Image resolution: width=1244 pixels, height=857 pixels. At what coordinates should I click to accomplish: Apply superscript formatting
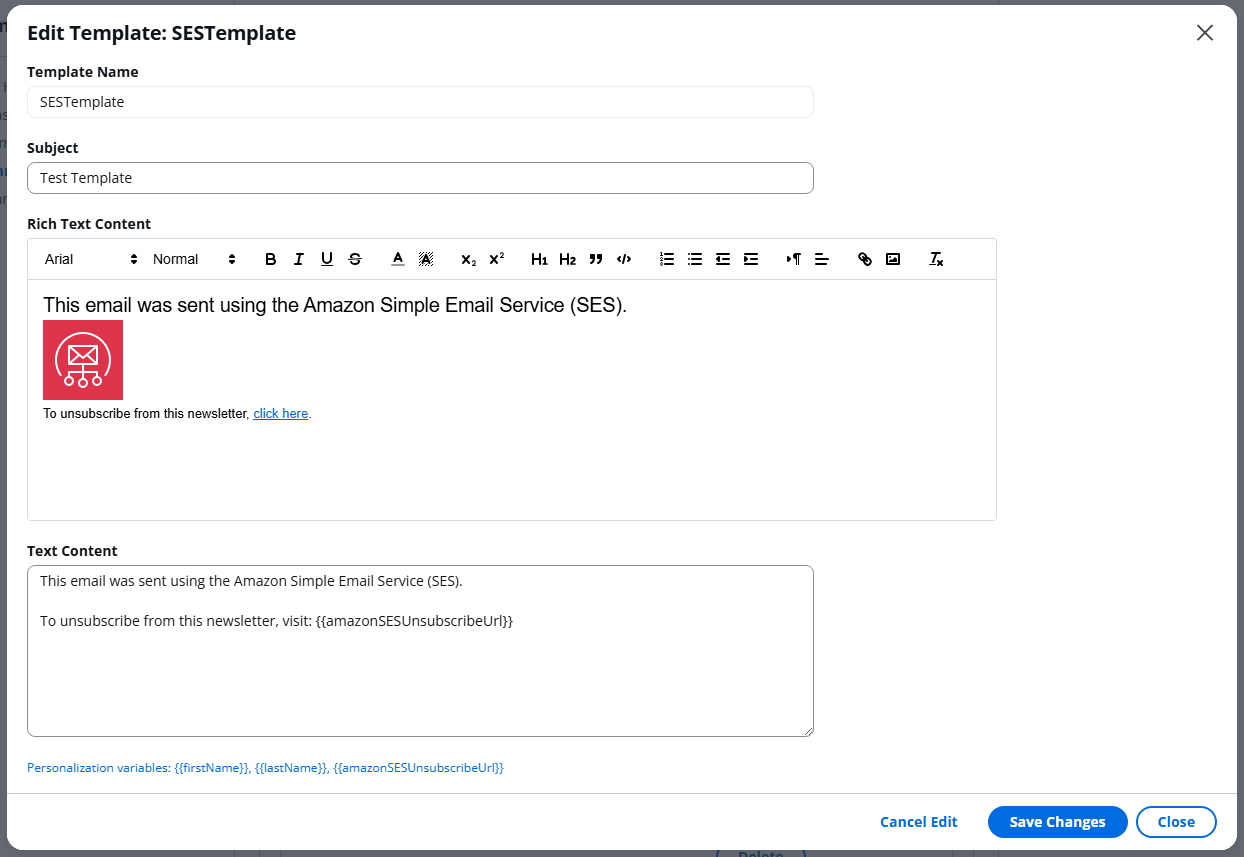point(496,259)
